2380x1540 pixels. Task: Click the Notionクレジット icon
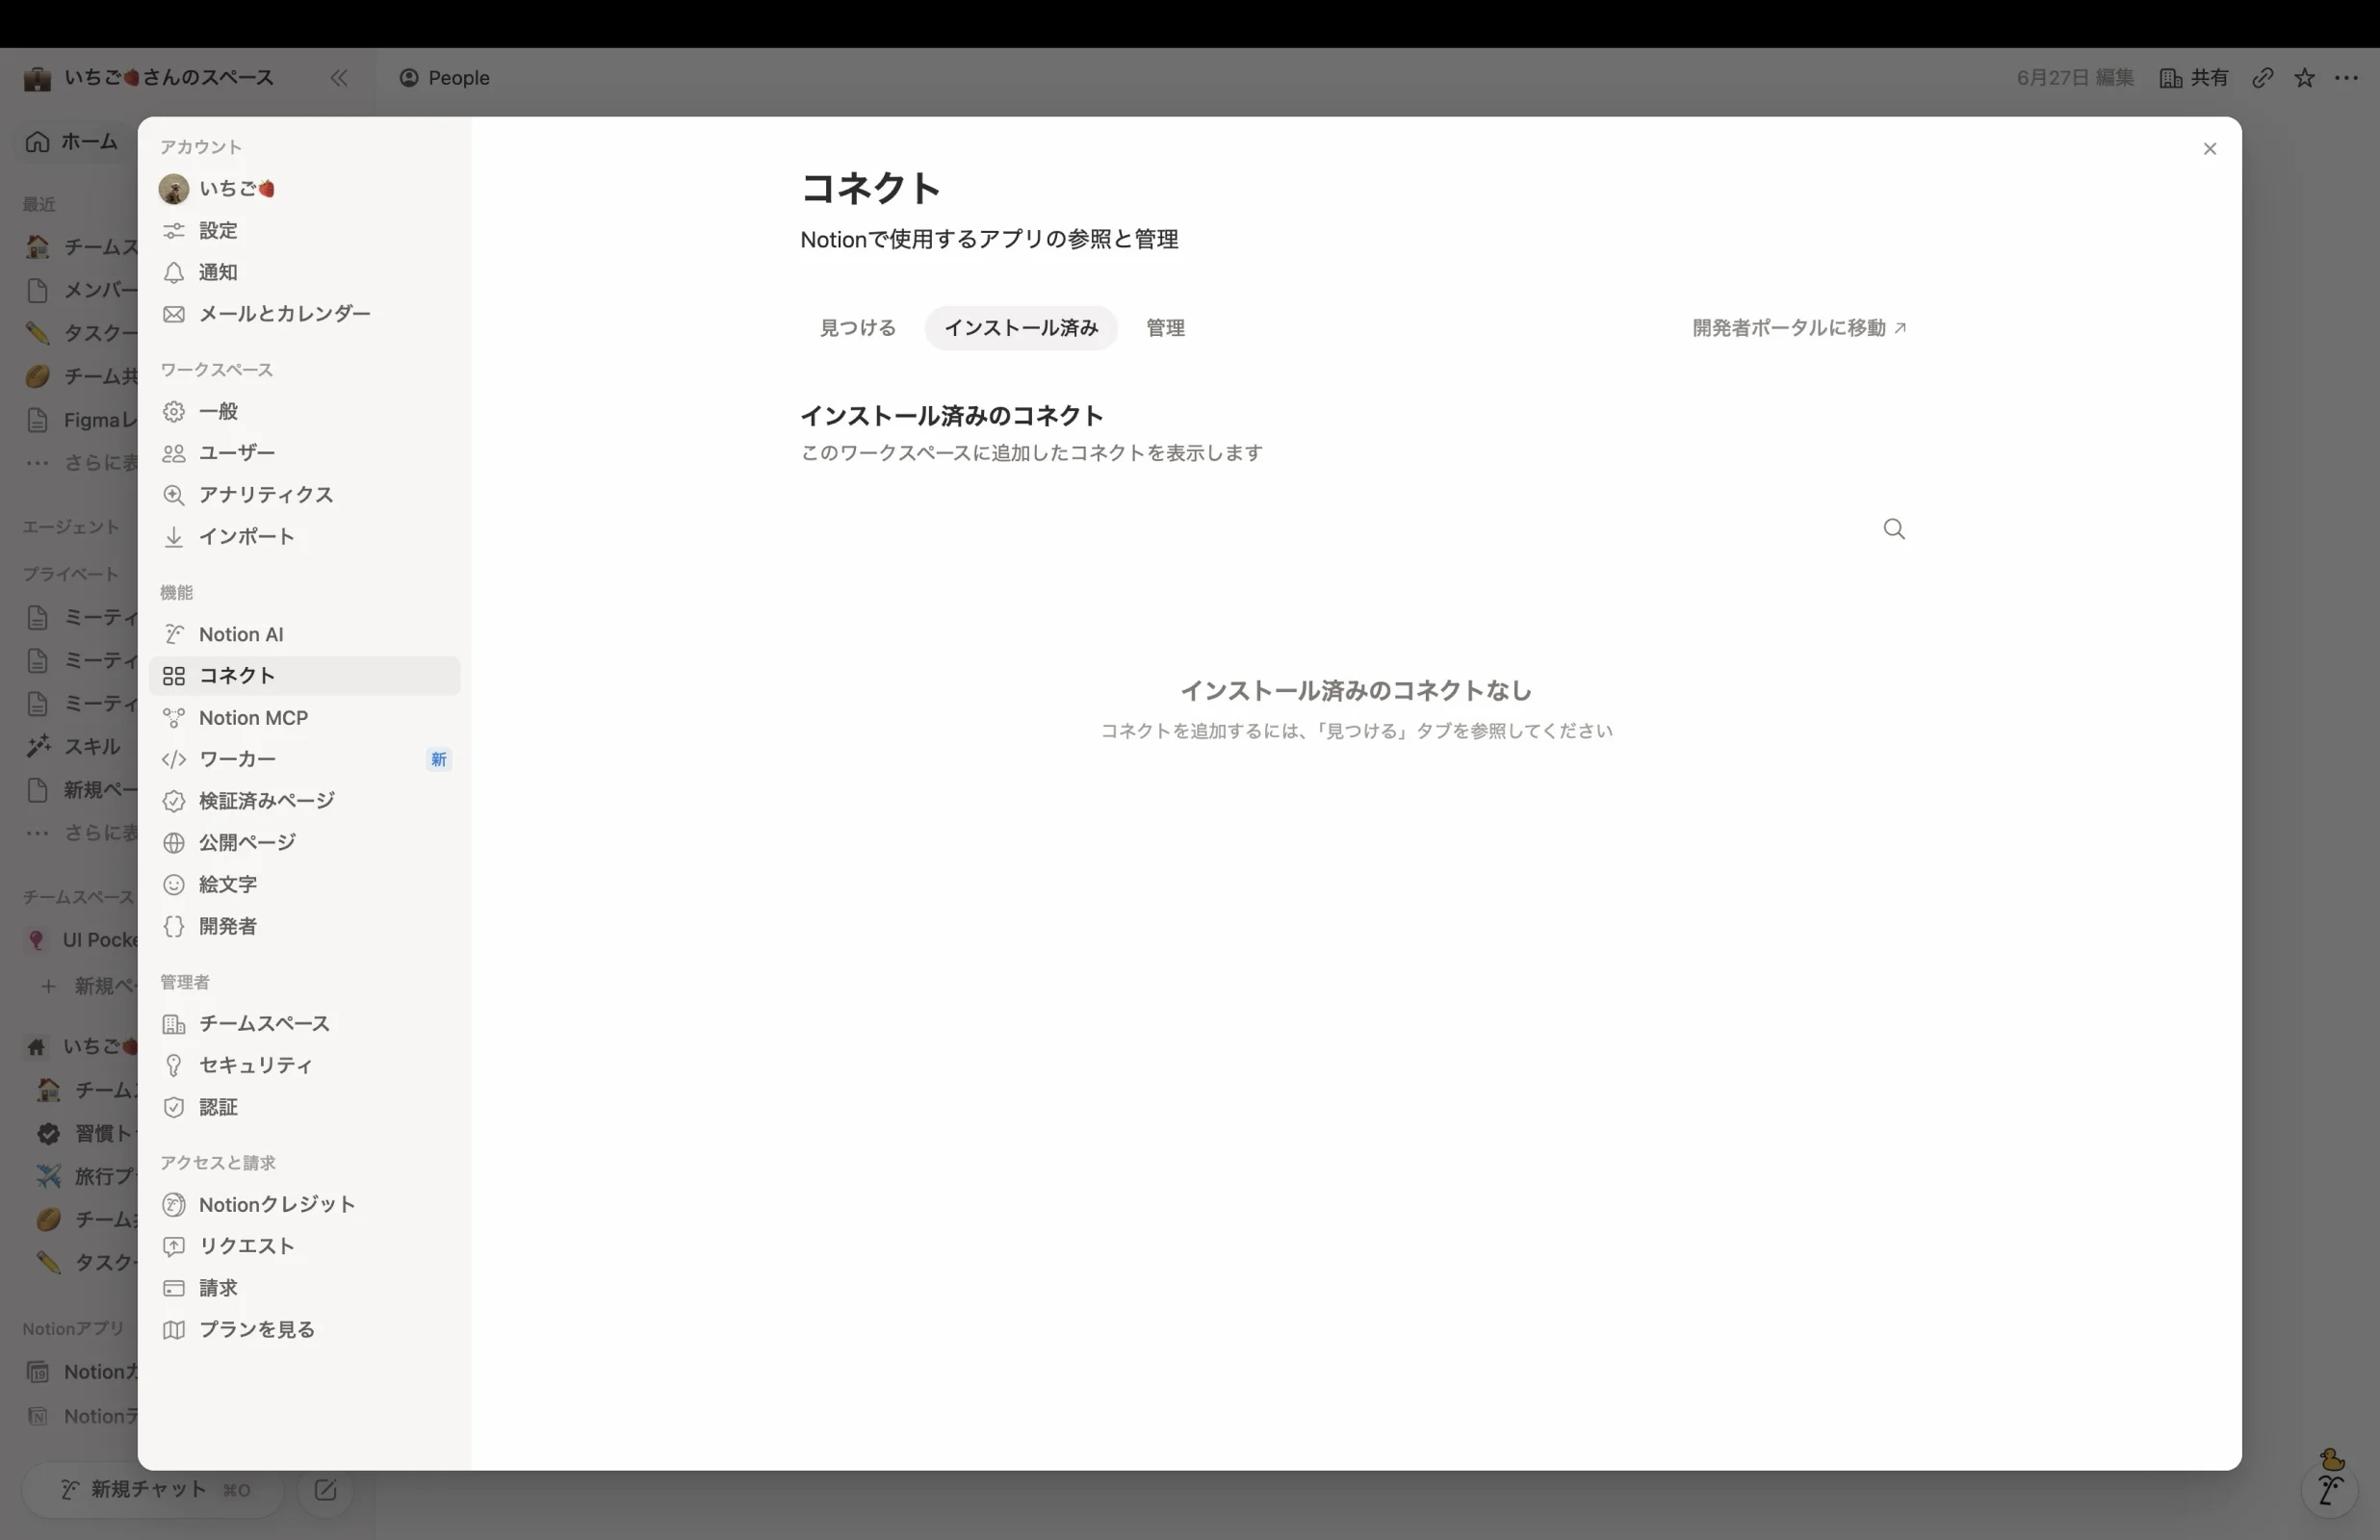point(174,1205)
